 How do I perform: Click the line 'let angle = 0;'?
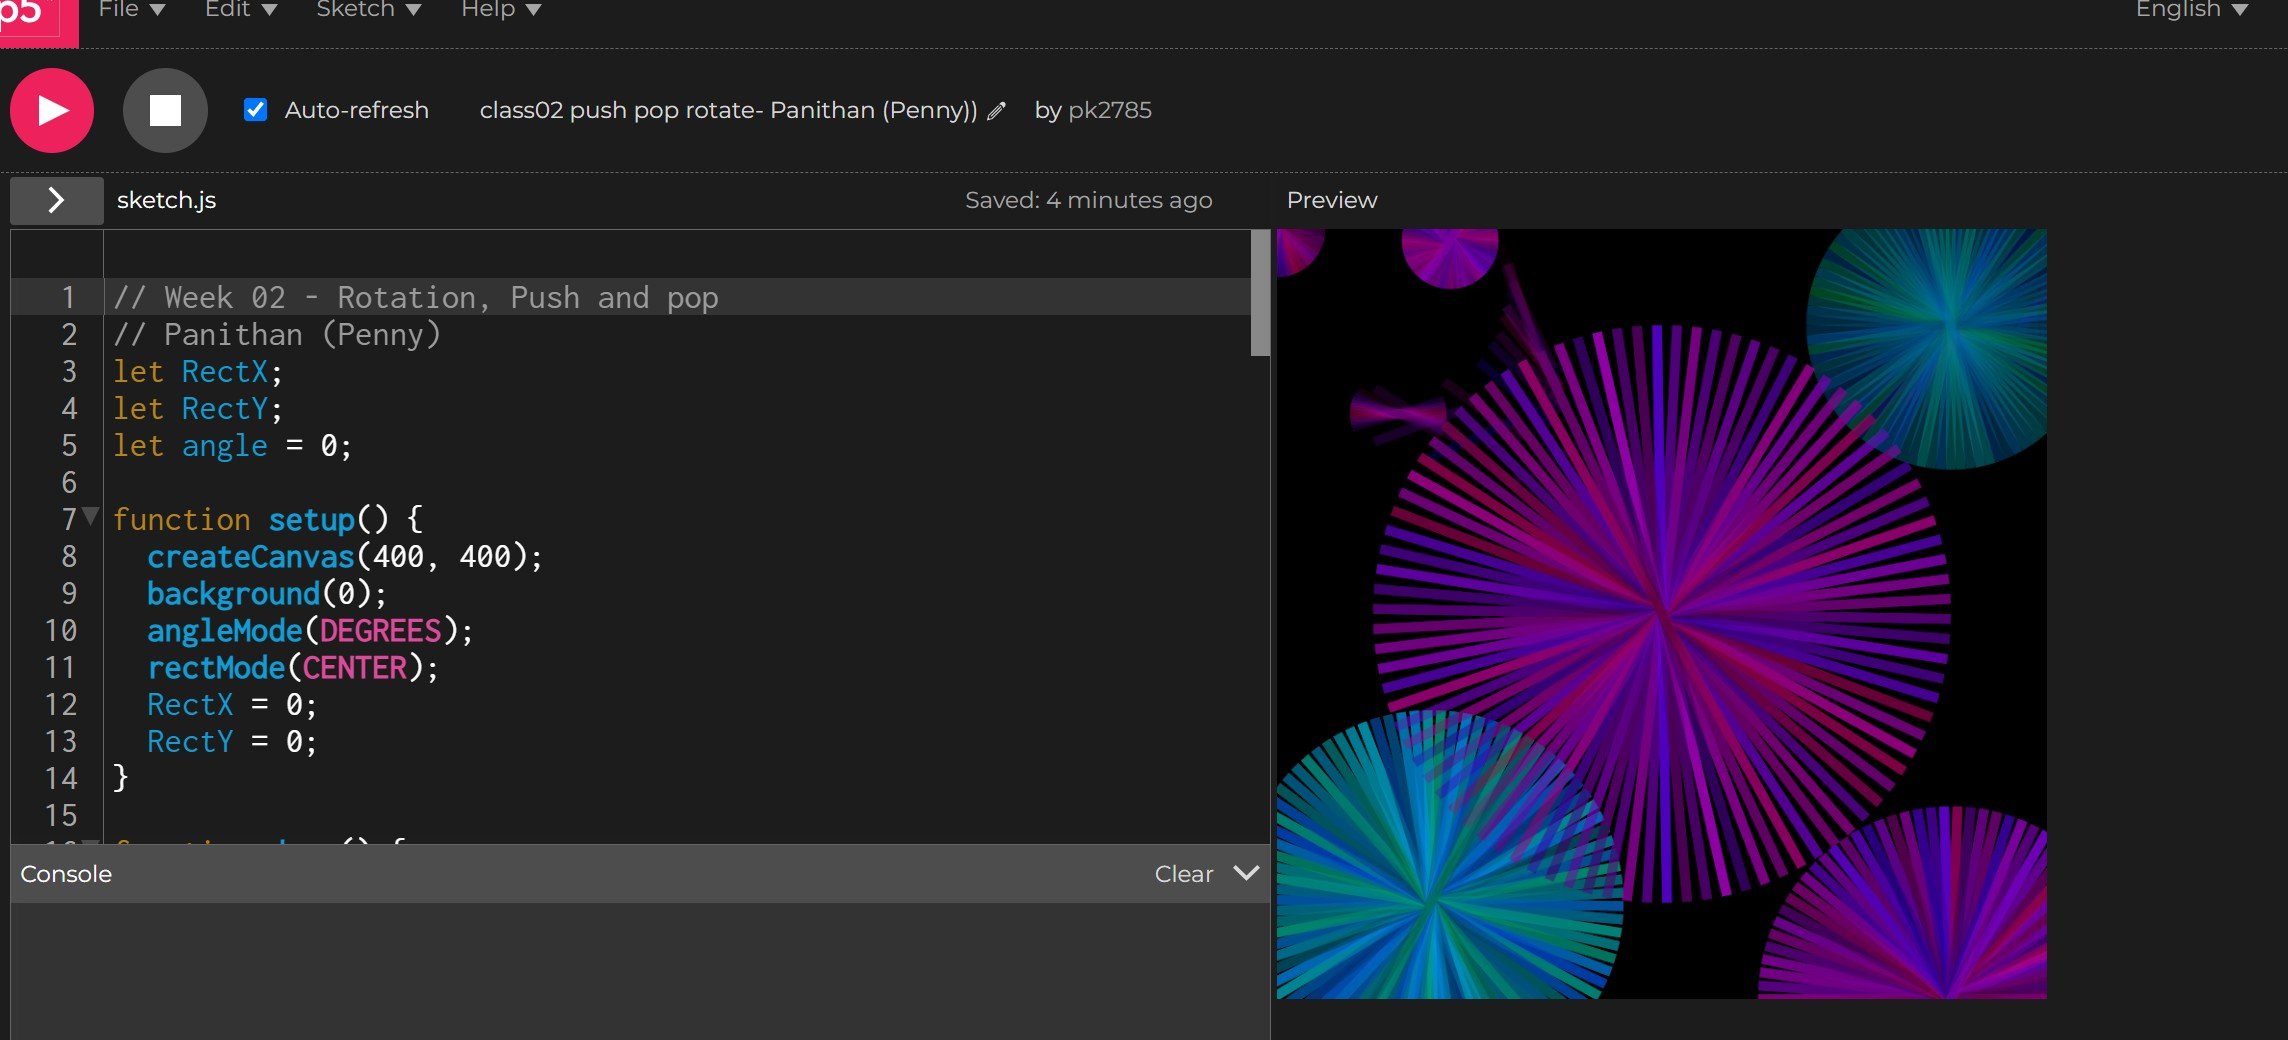(232, 445)
